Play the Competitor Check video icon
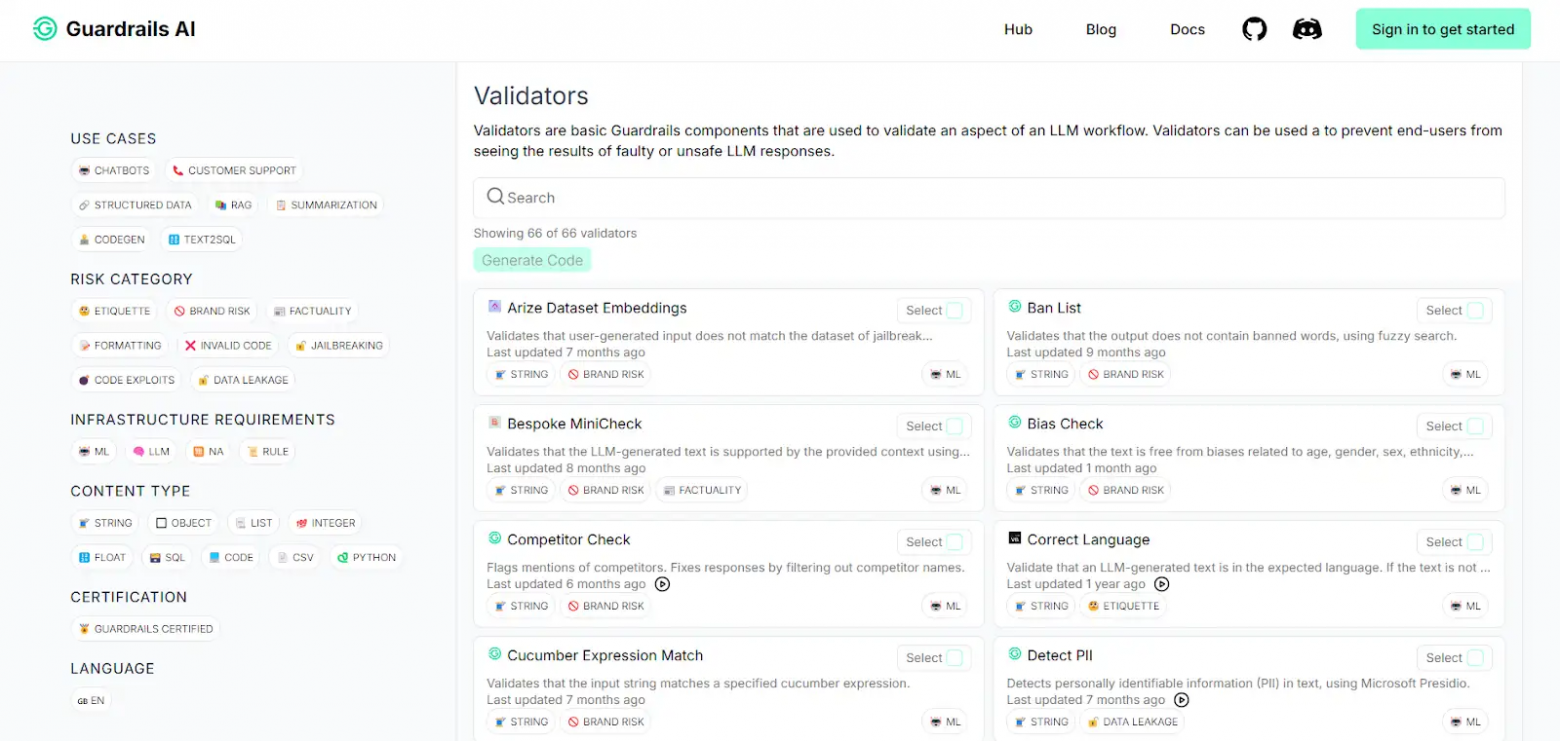Viewport: 1560px width, 741px height. tap(662, 584)
